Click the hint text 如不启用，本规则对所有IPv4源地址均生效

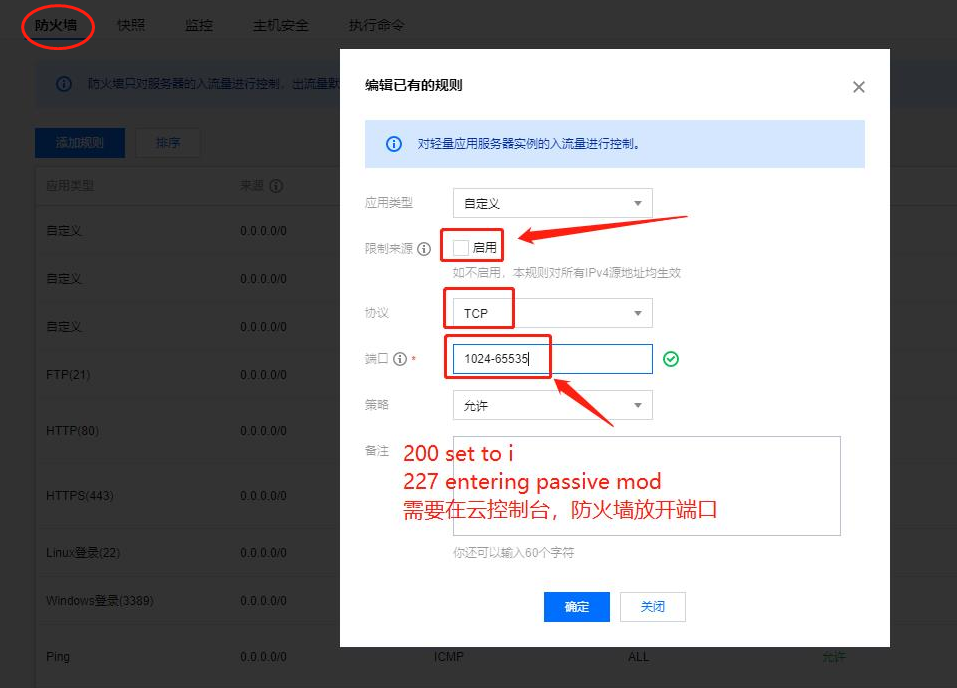pyautogui.click(x=567, y=273)
